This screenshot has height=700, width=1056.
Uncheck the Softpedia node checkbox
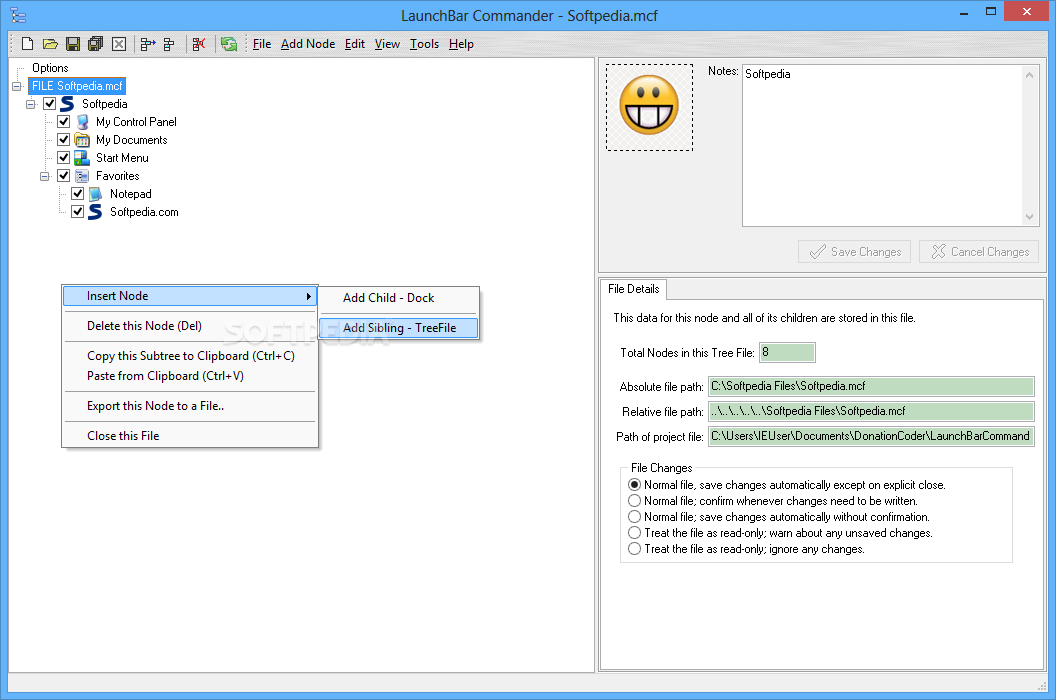point(50,104)
